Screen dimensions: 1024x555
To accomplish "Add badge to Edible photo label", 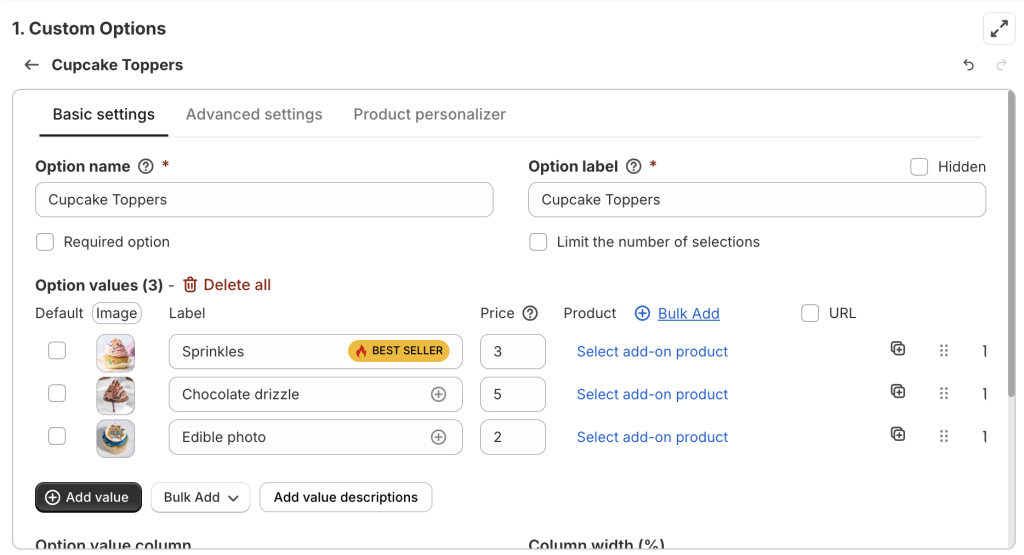I will (x=438, y=437).
